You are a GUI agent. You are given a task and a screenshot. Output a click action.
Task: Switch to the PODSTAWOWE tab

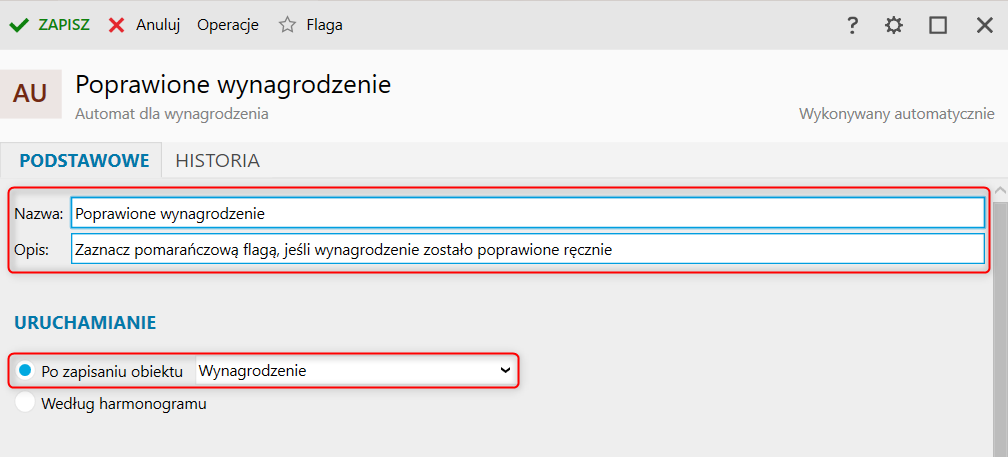click(x=84, y=161)
